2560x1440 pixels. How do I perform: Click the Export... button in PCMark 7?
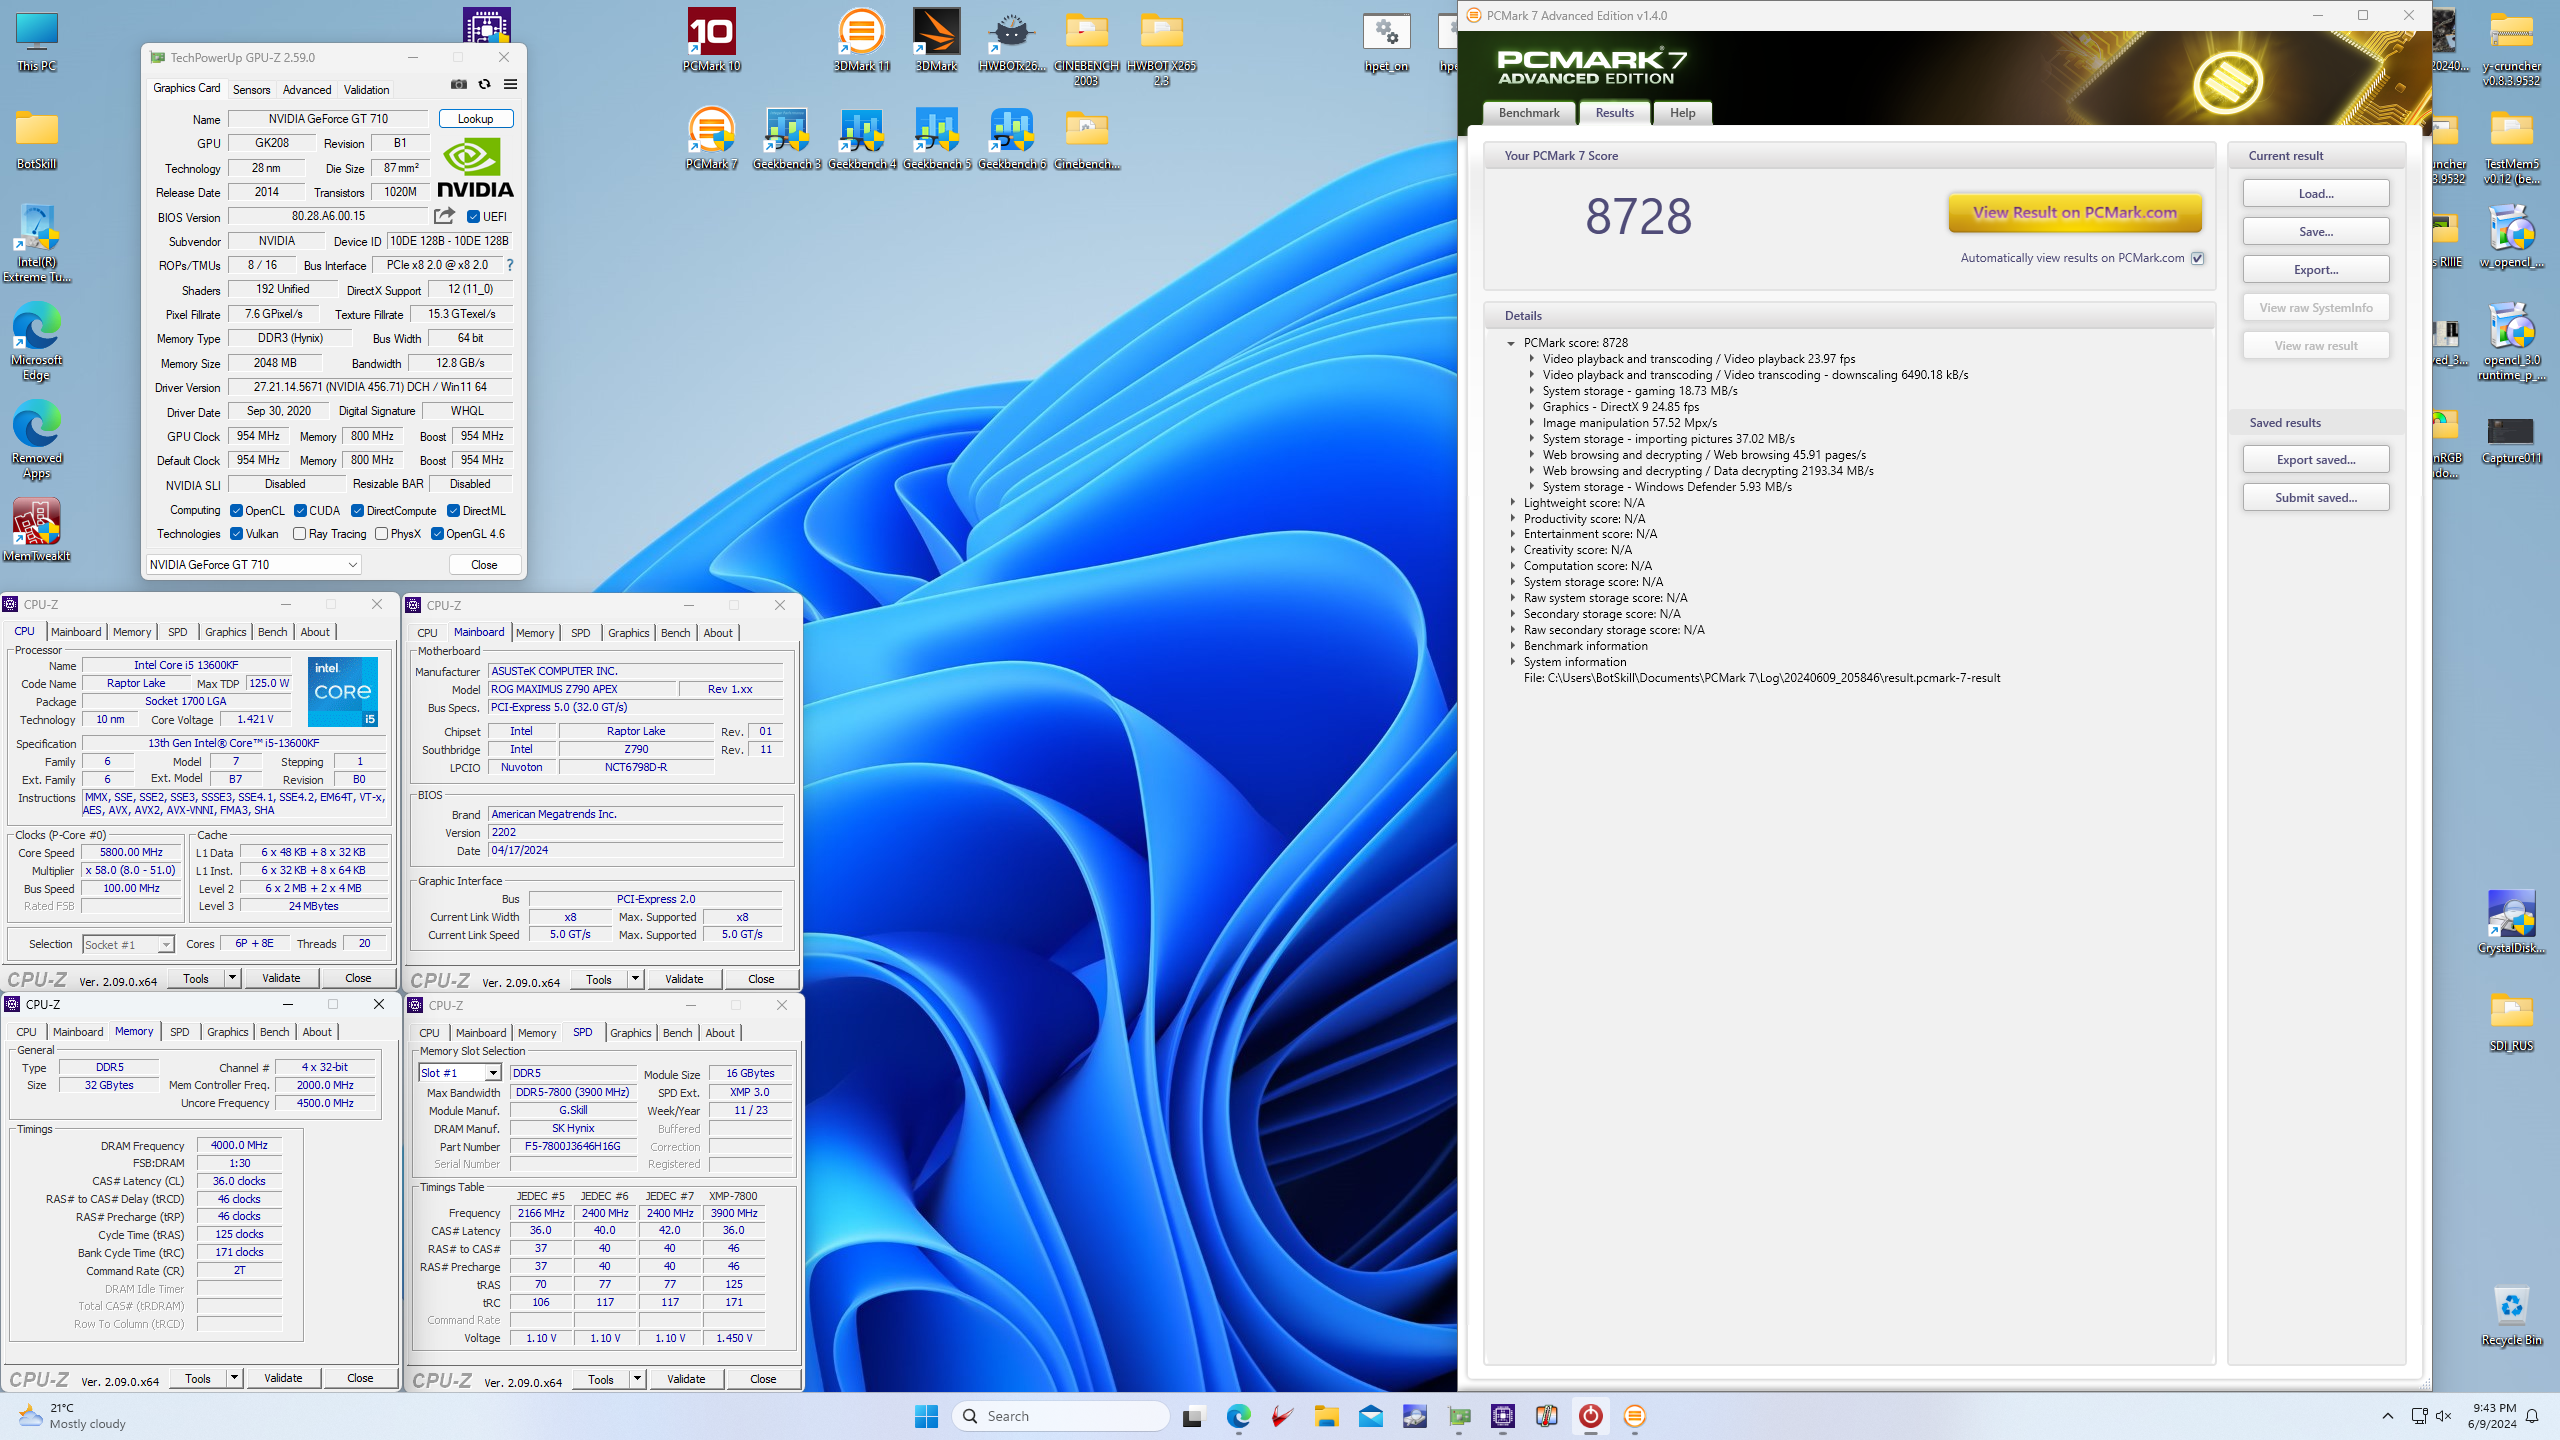2316,269
